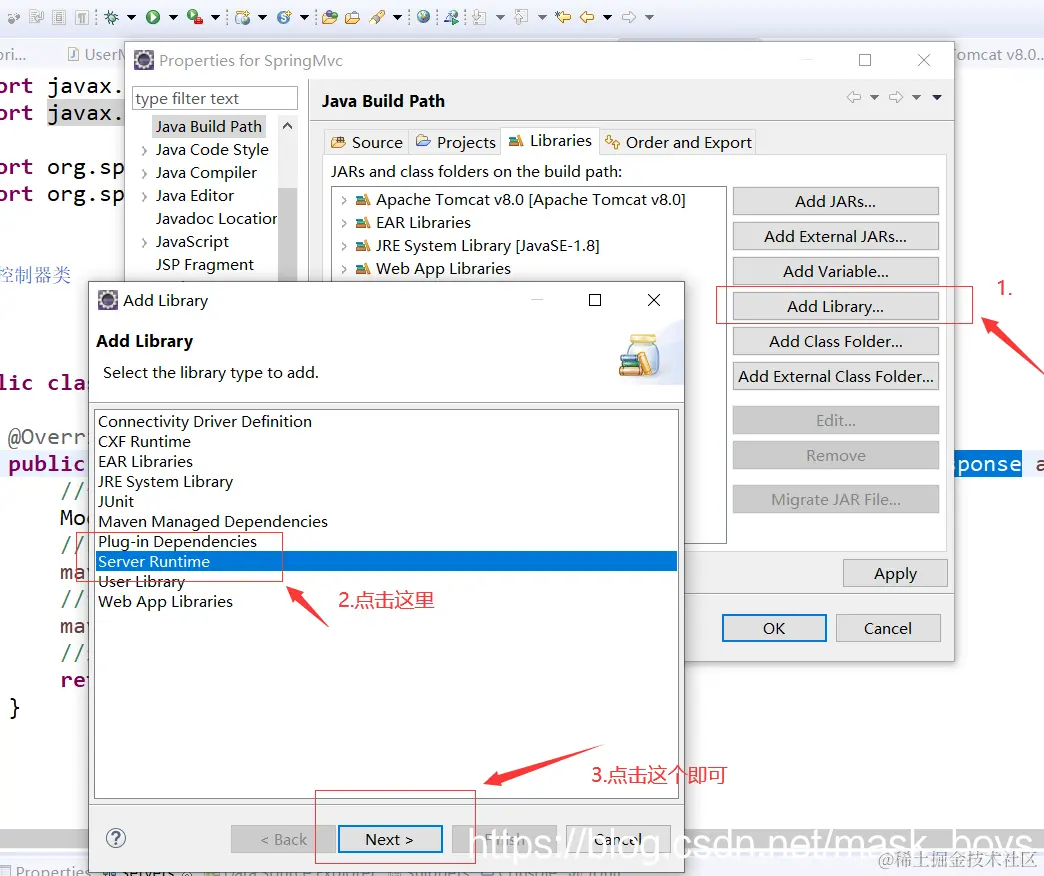Click the Add External Class Folder... button
1044x876 pixels.
click(x=836, y=376)
